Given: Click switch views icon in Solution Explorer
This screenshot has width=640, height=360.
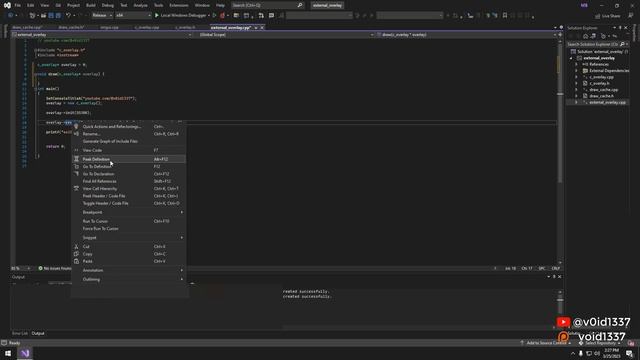Looking at the screenshot, I should pos(593,36).
